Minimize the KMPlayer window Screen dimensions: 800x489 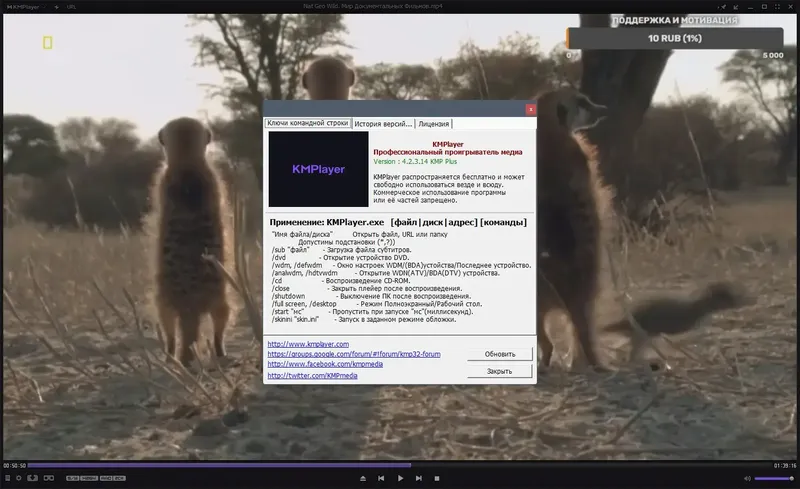[750, 7]
